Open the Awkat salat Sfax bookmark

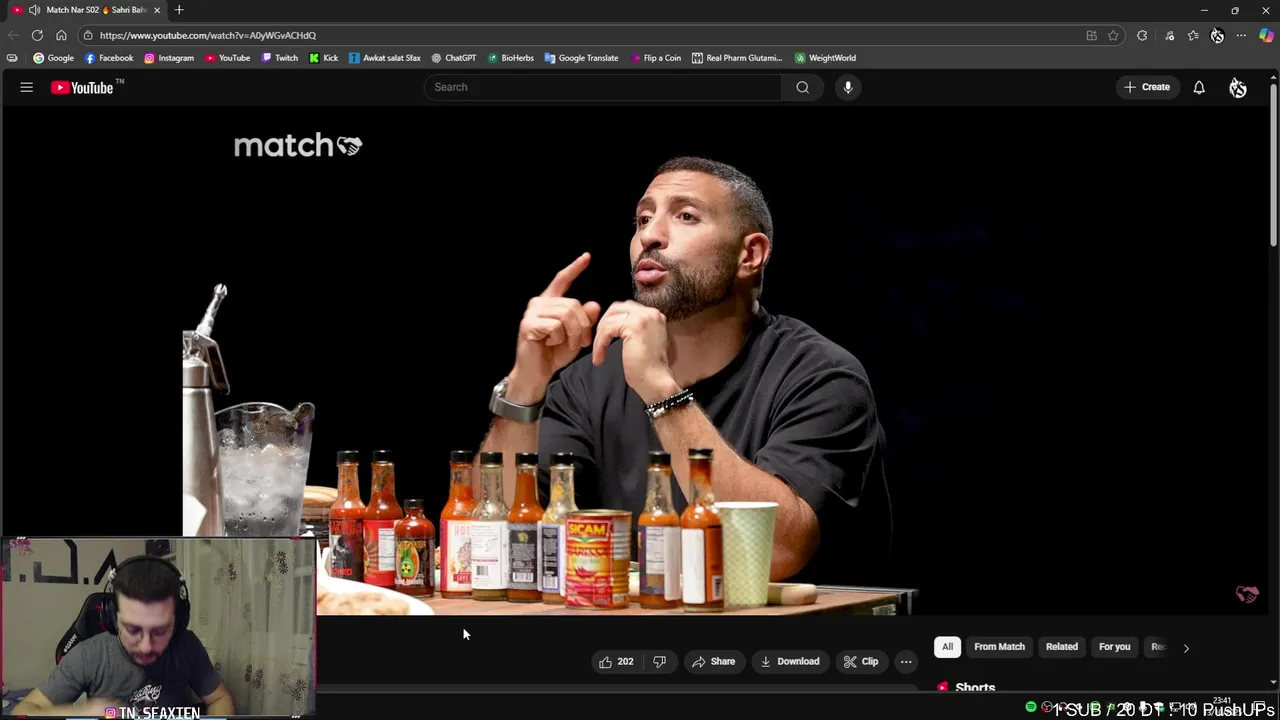(385, 58)
